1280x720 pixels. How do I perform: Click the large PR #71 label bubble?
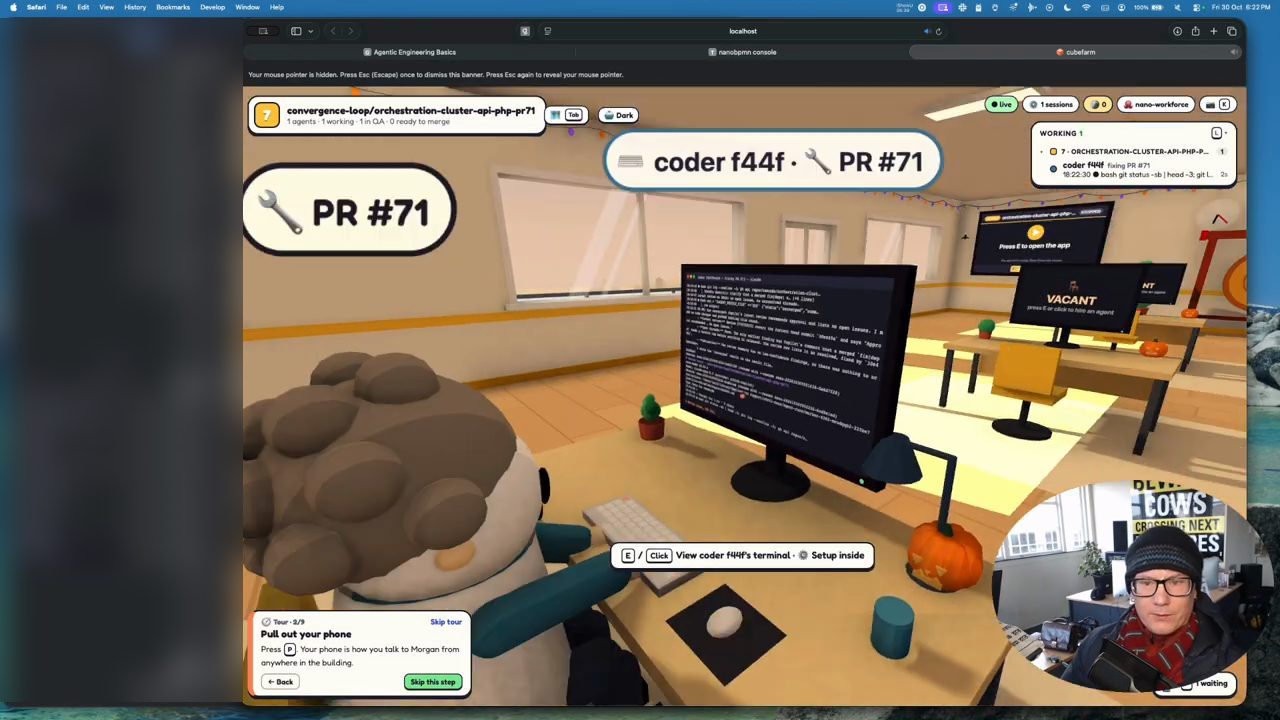pos(349,211)
